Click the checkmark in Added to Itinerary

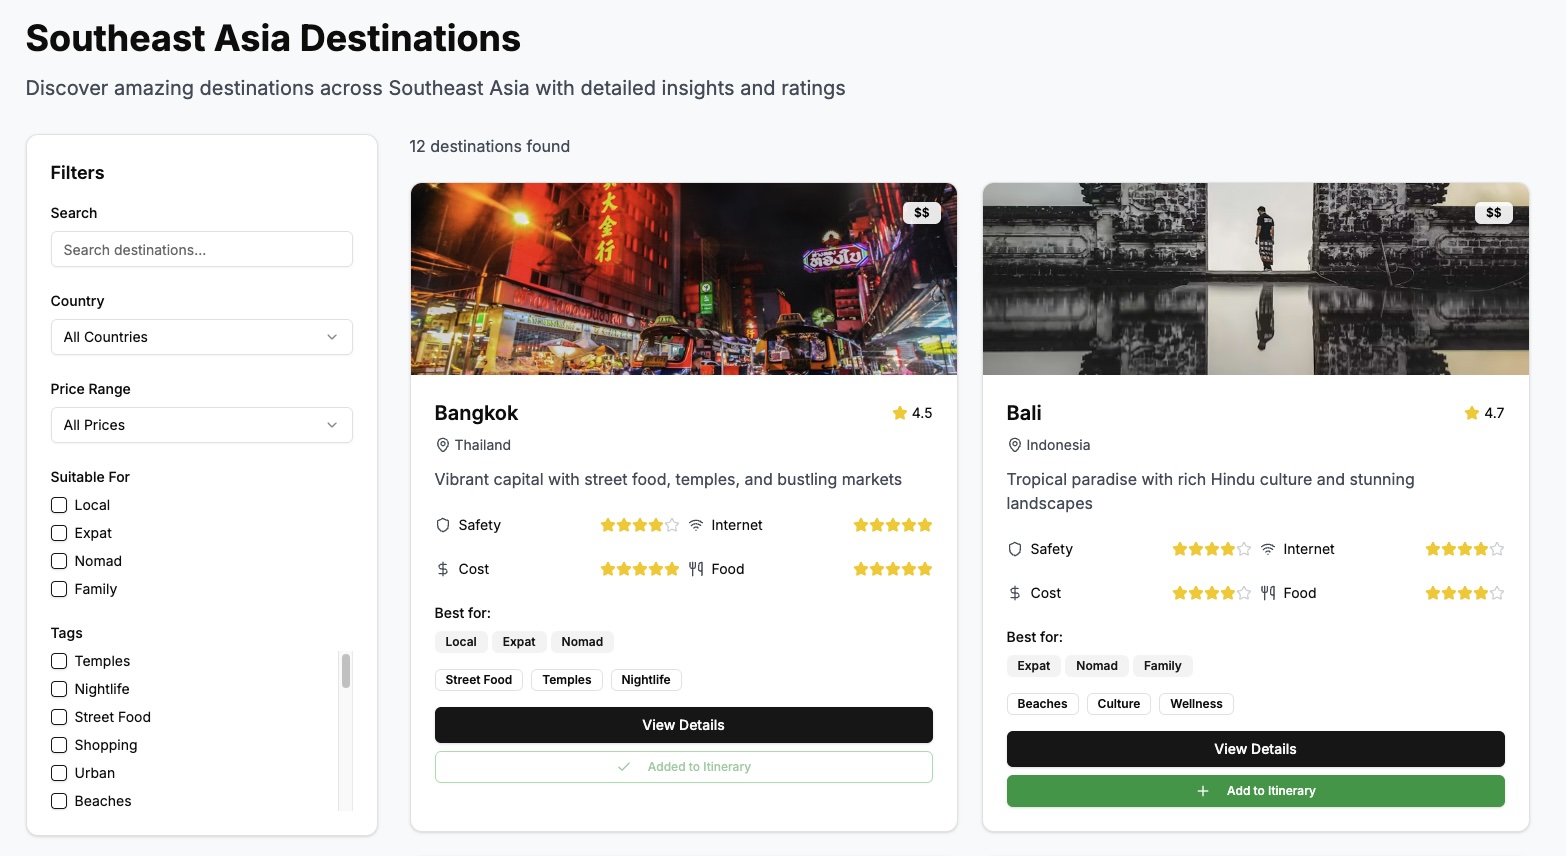coord(623,766)
